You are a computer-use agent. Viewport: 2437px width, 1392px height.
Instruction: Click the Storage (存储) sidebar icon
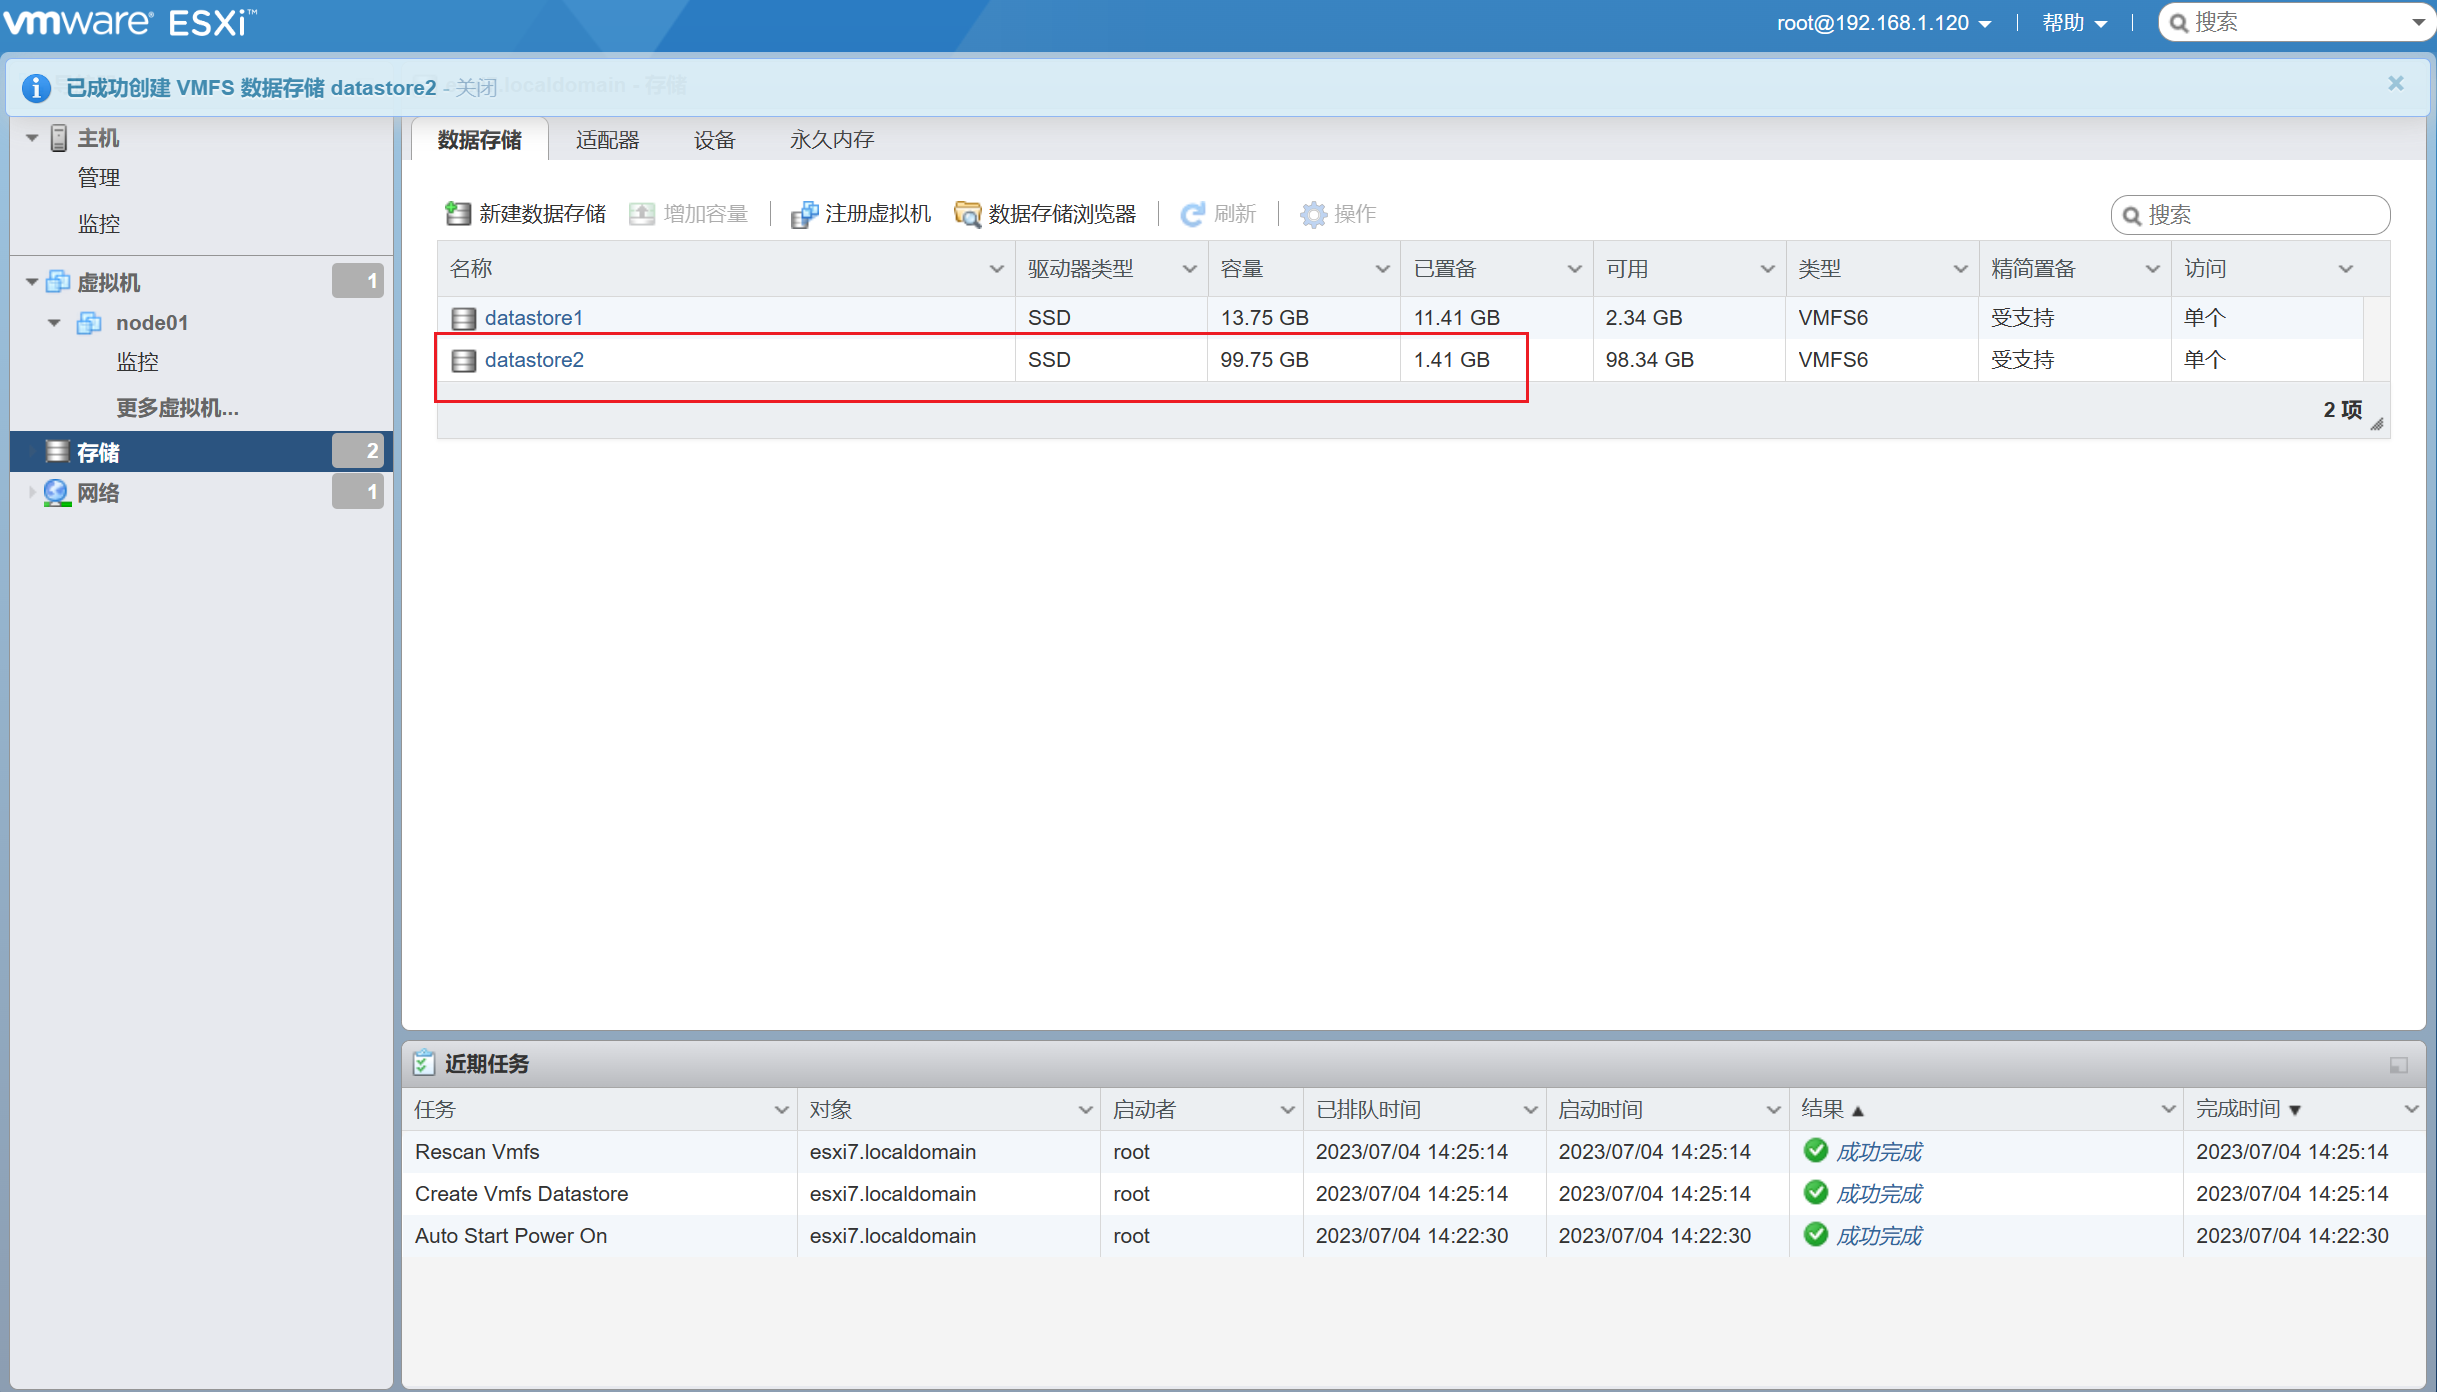click(x=58, y=452)
